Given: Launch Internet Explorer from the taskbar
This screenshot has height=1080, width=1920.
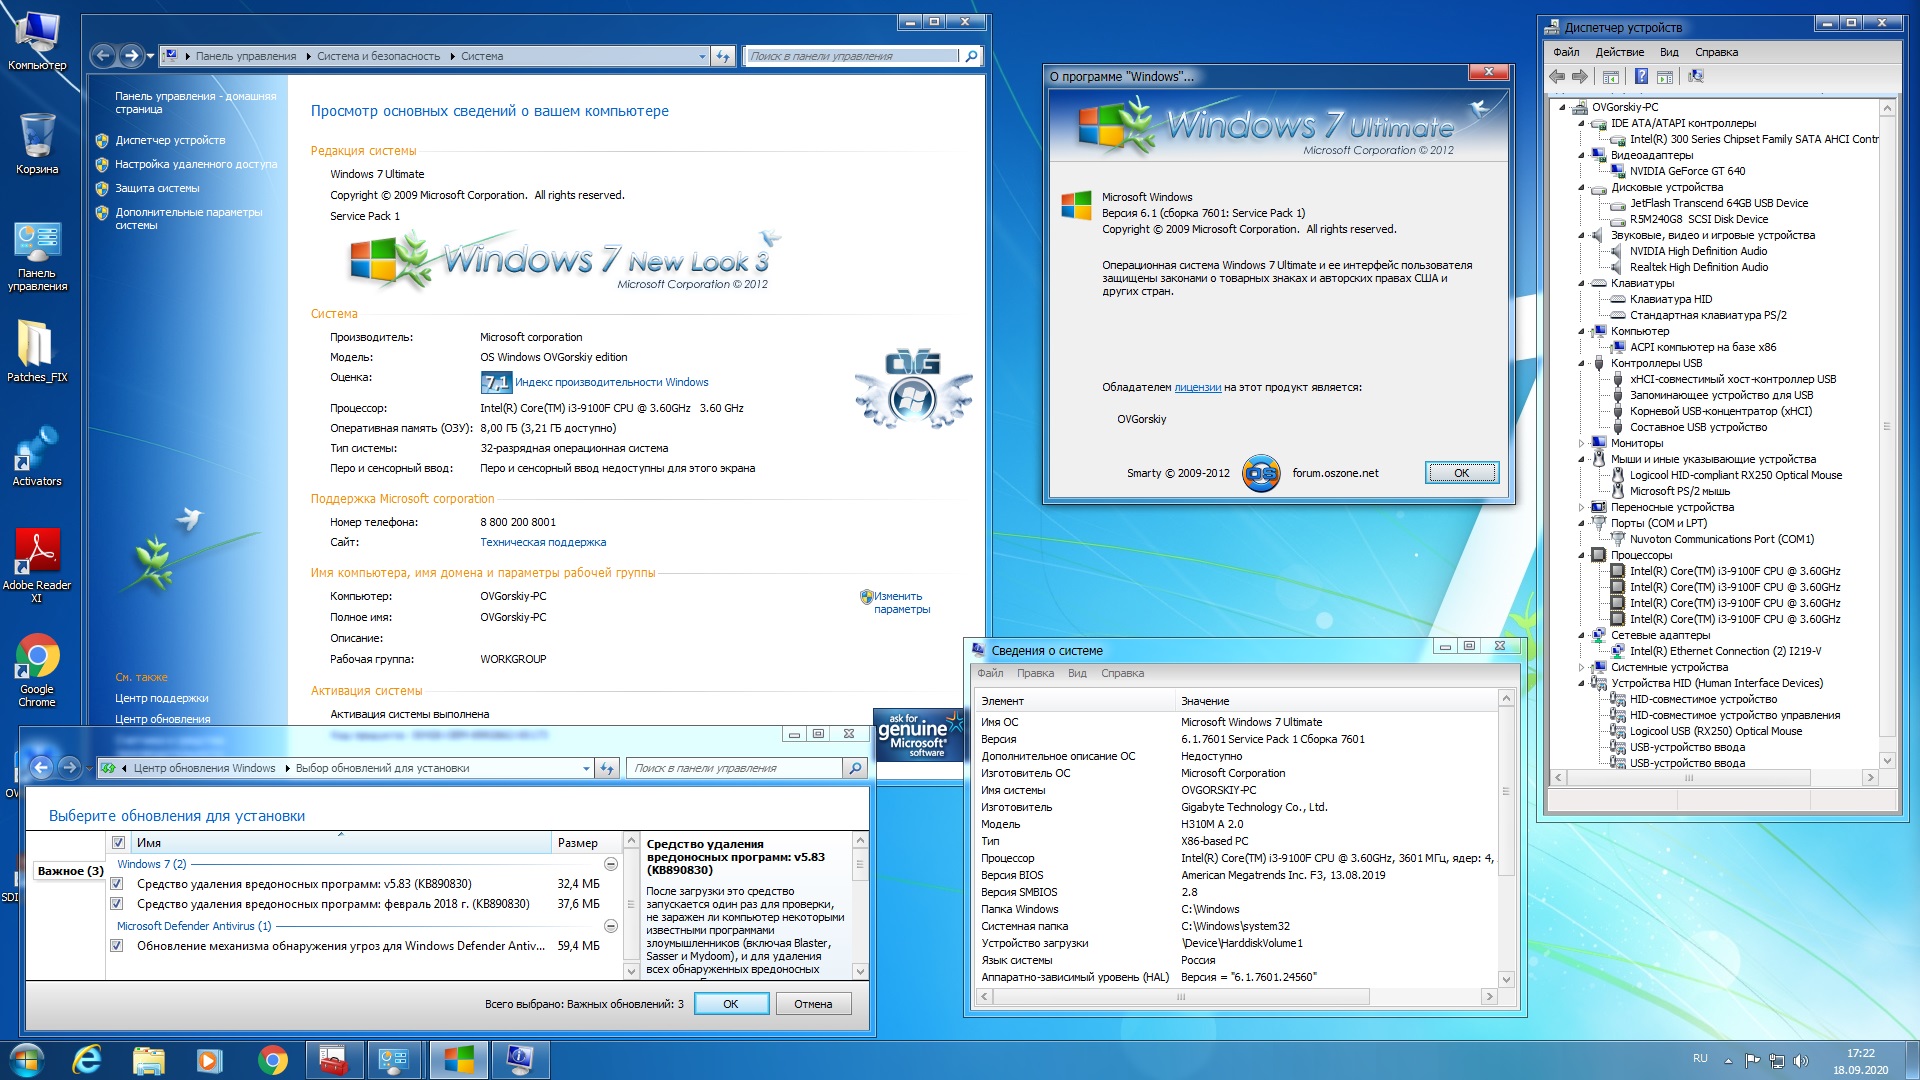Looking at the screenshot, I should (x=88, y=1060).
